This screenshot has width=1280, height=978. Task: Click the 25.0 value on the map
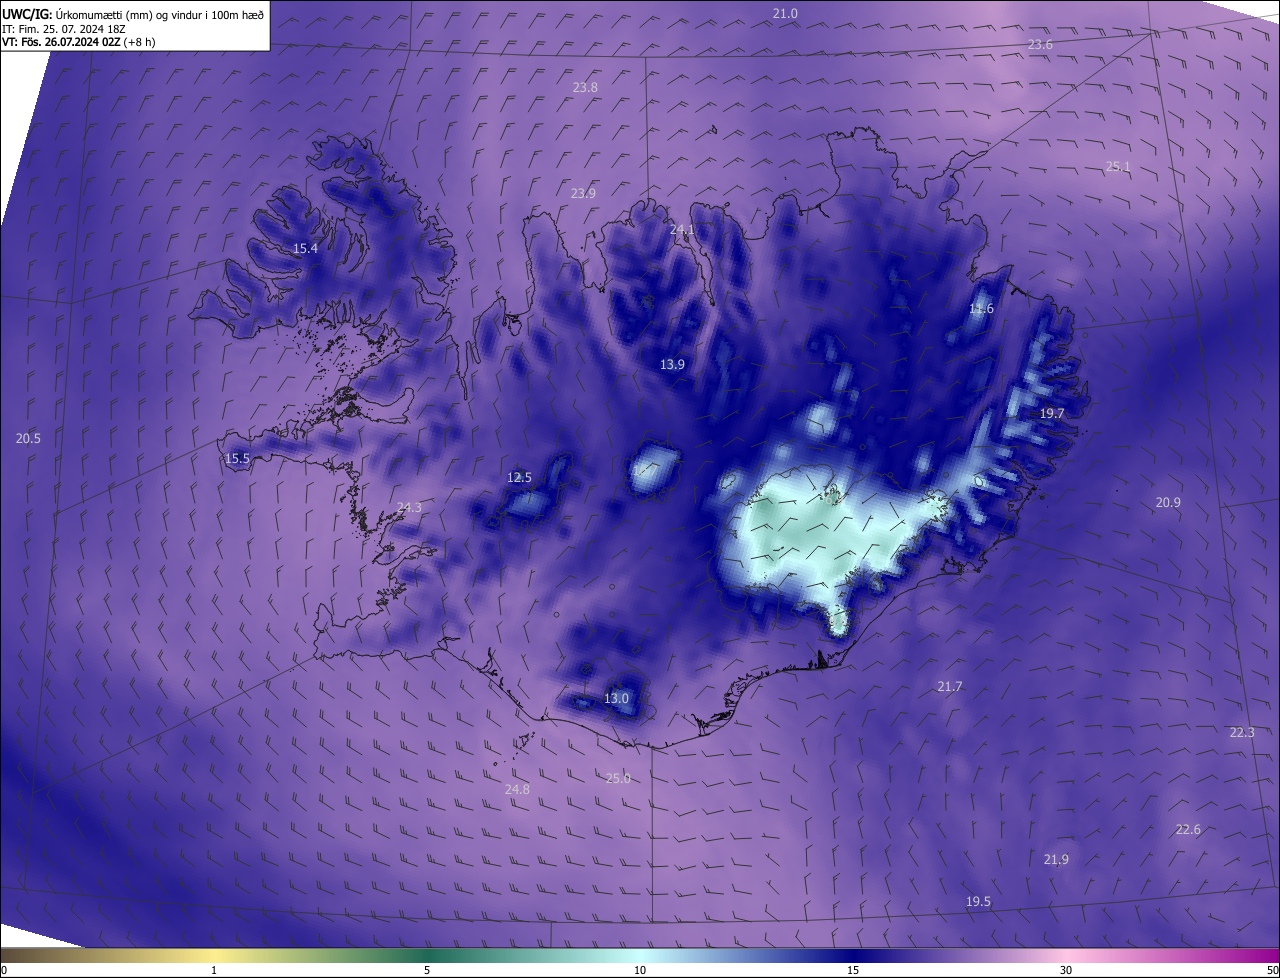click(x=618, y=779)
